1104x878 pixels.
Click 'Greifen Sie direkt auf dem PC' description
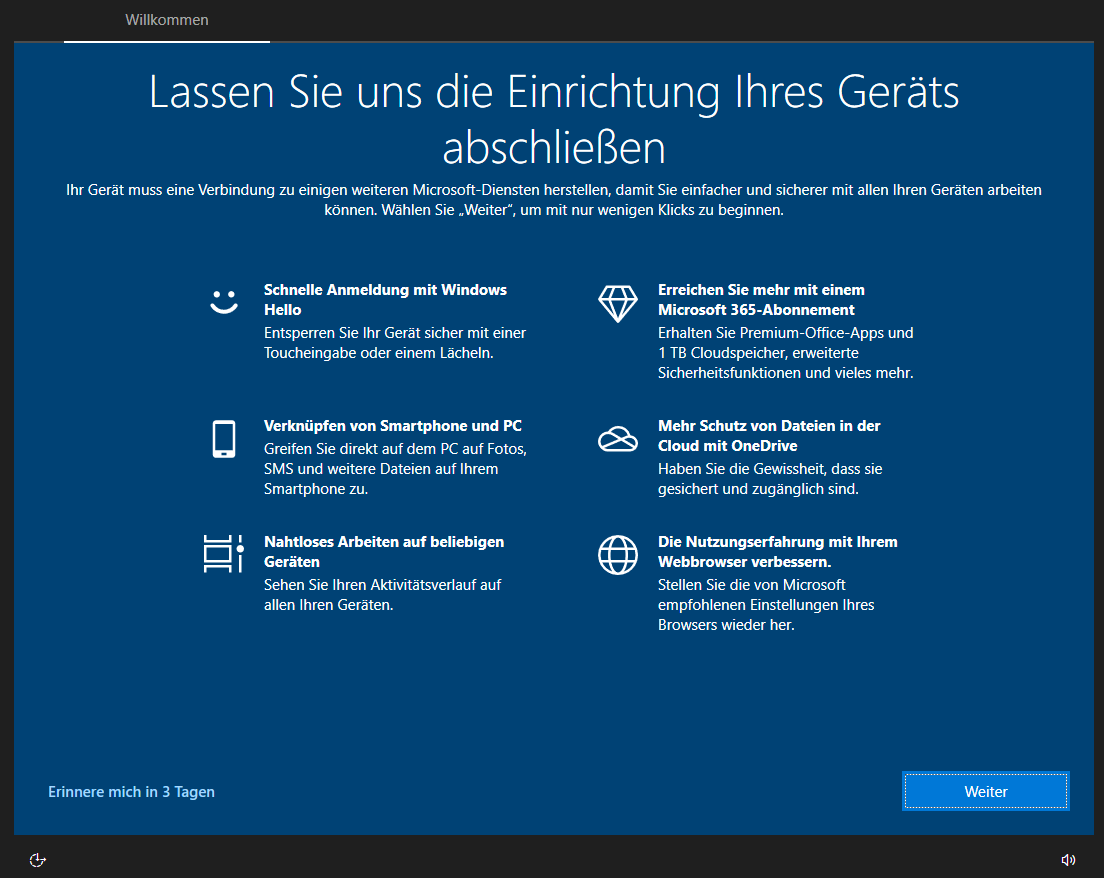coord(395,469)
